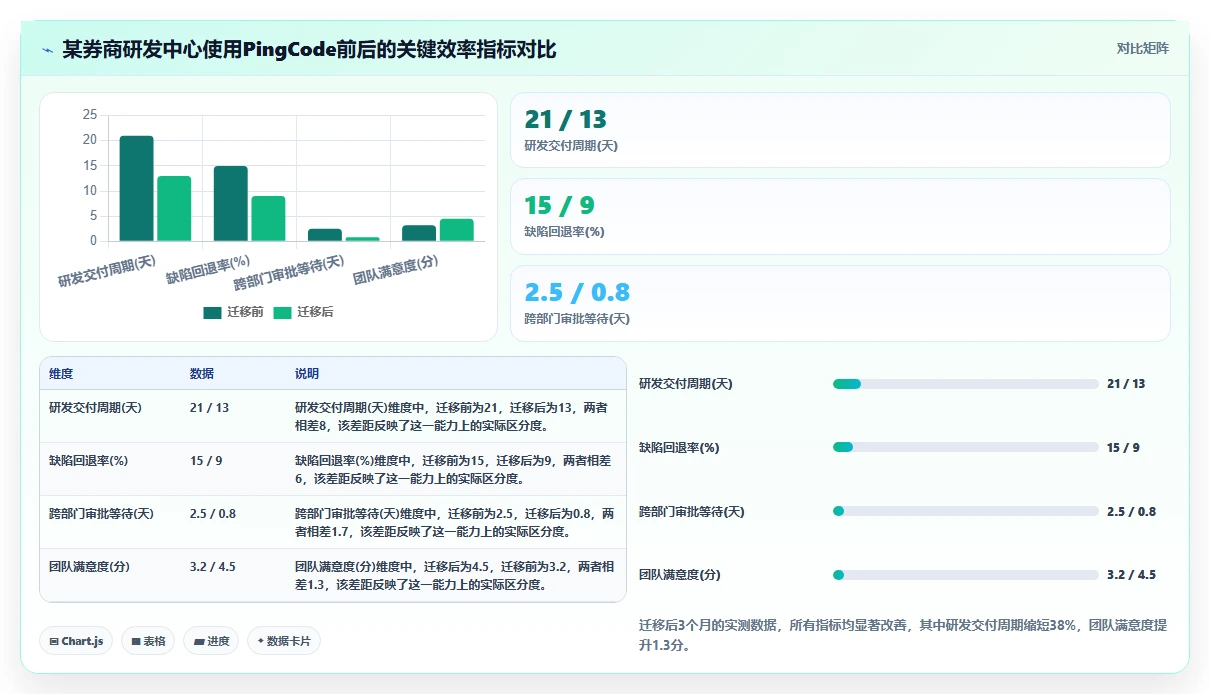Viewport: 1210px width, 694px height.
Task: Select the 2.5 / 0.8 跨部门审批等待 card
Action: 840,303
